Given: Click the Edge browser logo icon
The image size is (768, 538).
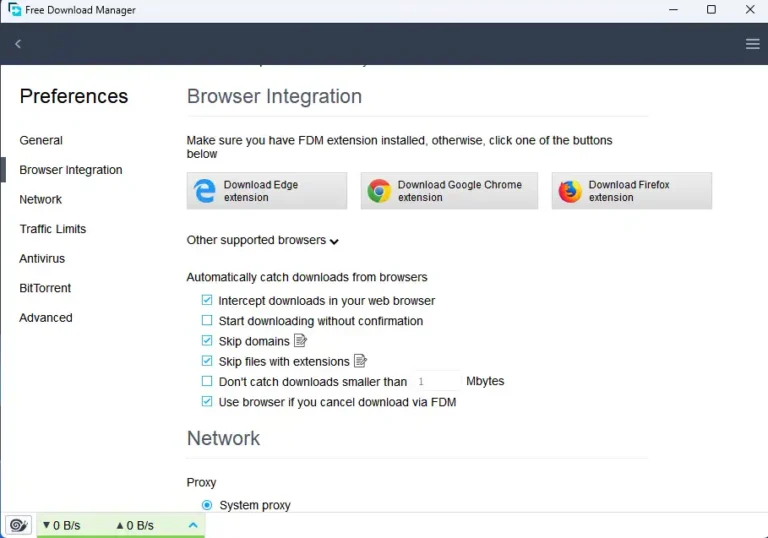Looking at the screenshot, I should (x=205, y=191).
